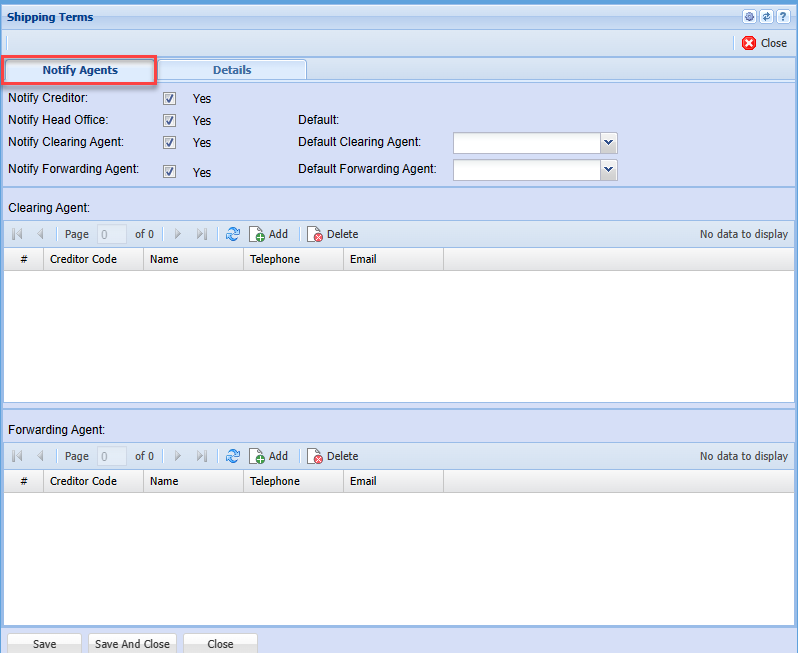Click the Forwarding Agent page number field

(111, 456)
